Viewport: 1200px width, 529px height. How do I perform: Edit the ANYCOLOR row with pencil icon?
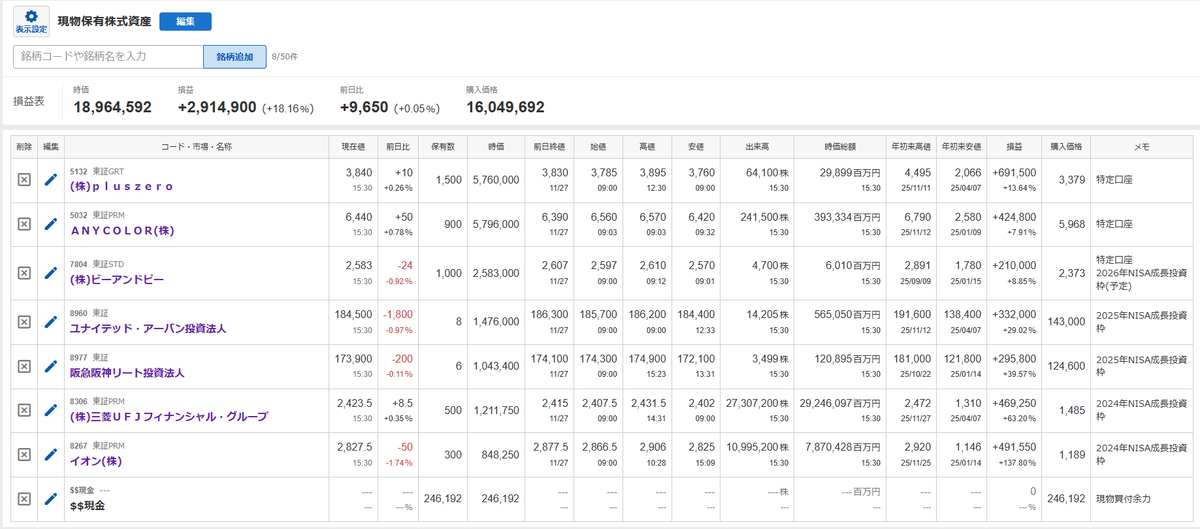click(51, 224)
